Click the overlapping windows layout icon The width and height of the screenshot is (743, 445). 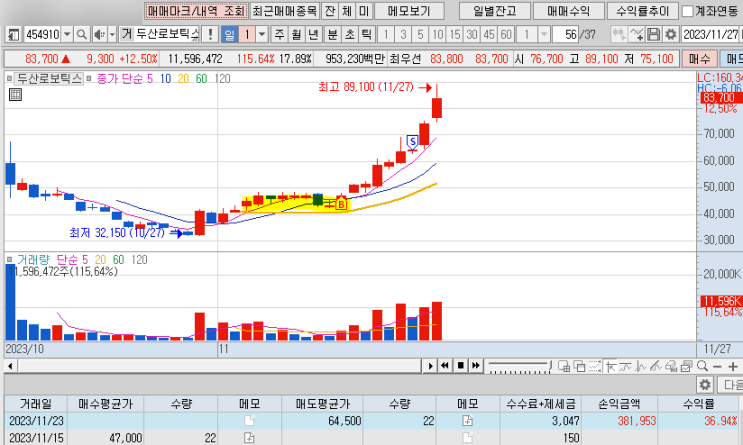point(579,366)
